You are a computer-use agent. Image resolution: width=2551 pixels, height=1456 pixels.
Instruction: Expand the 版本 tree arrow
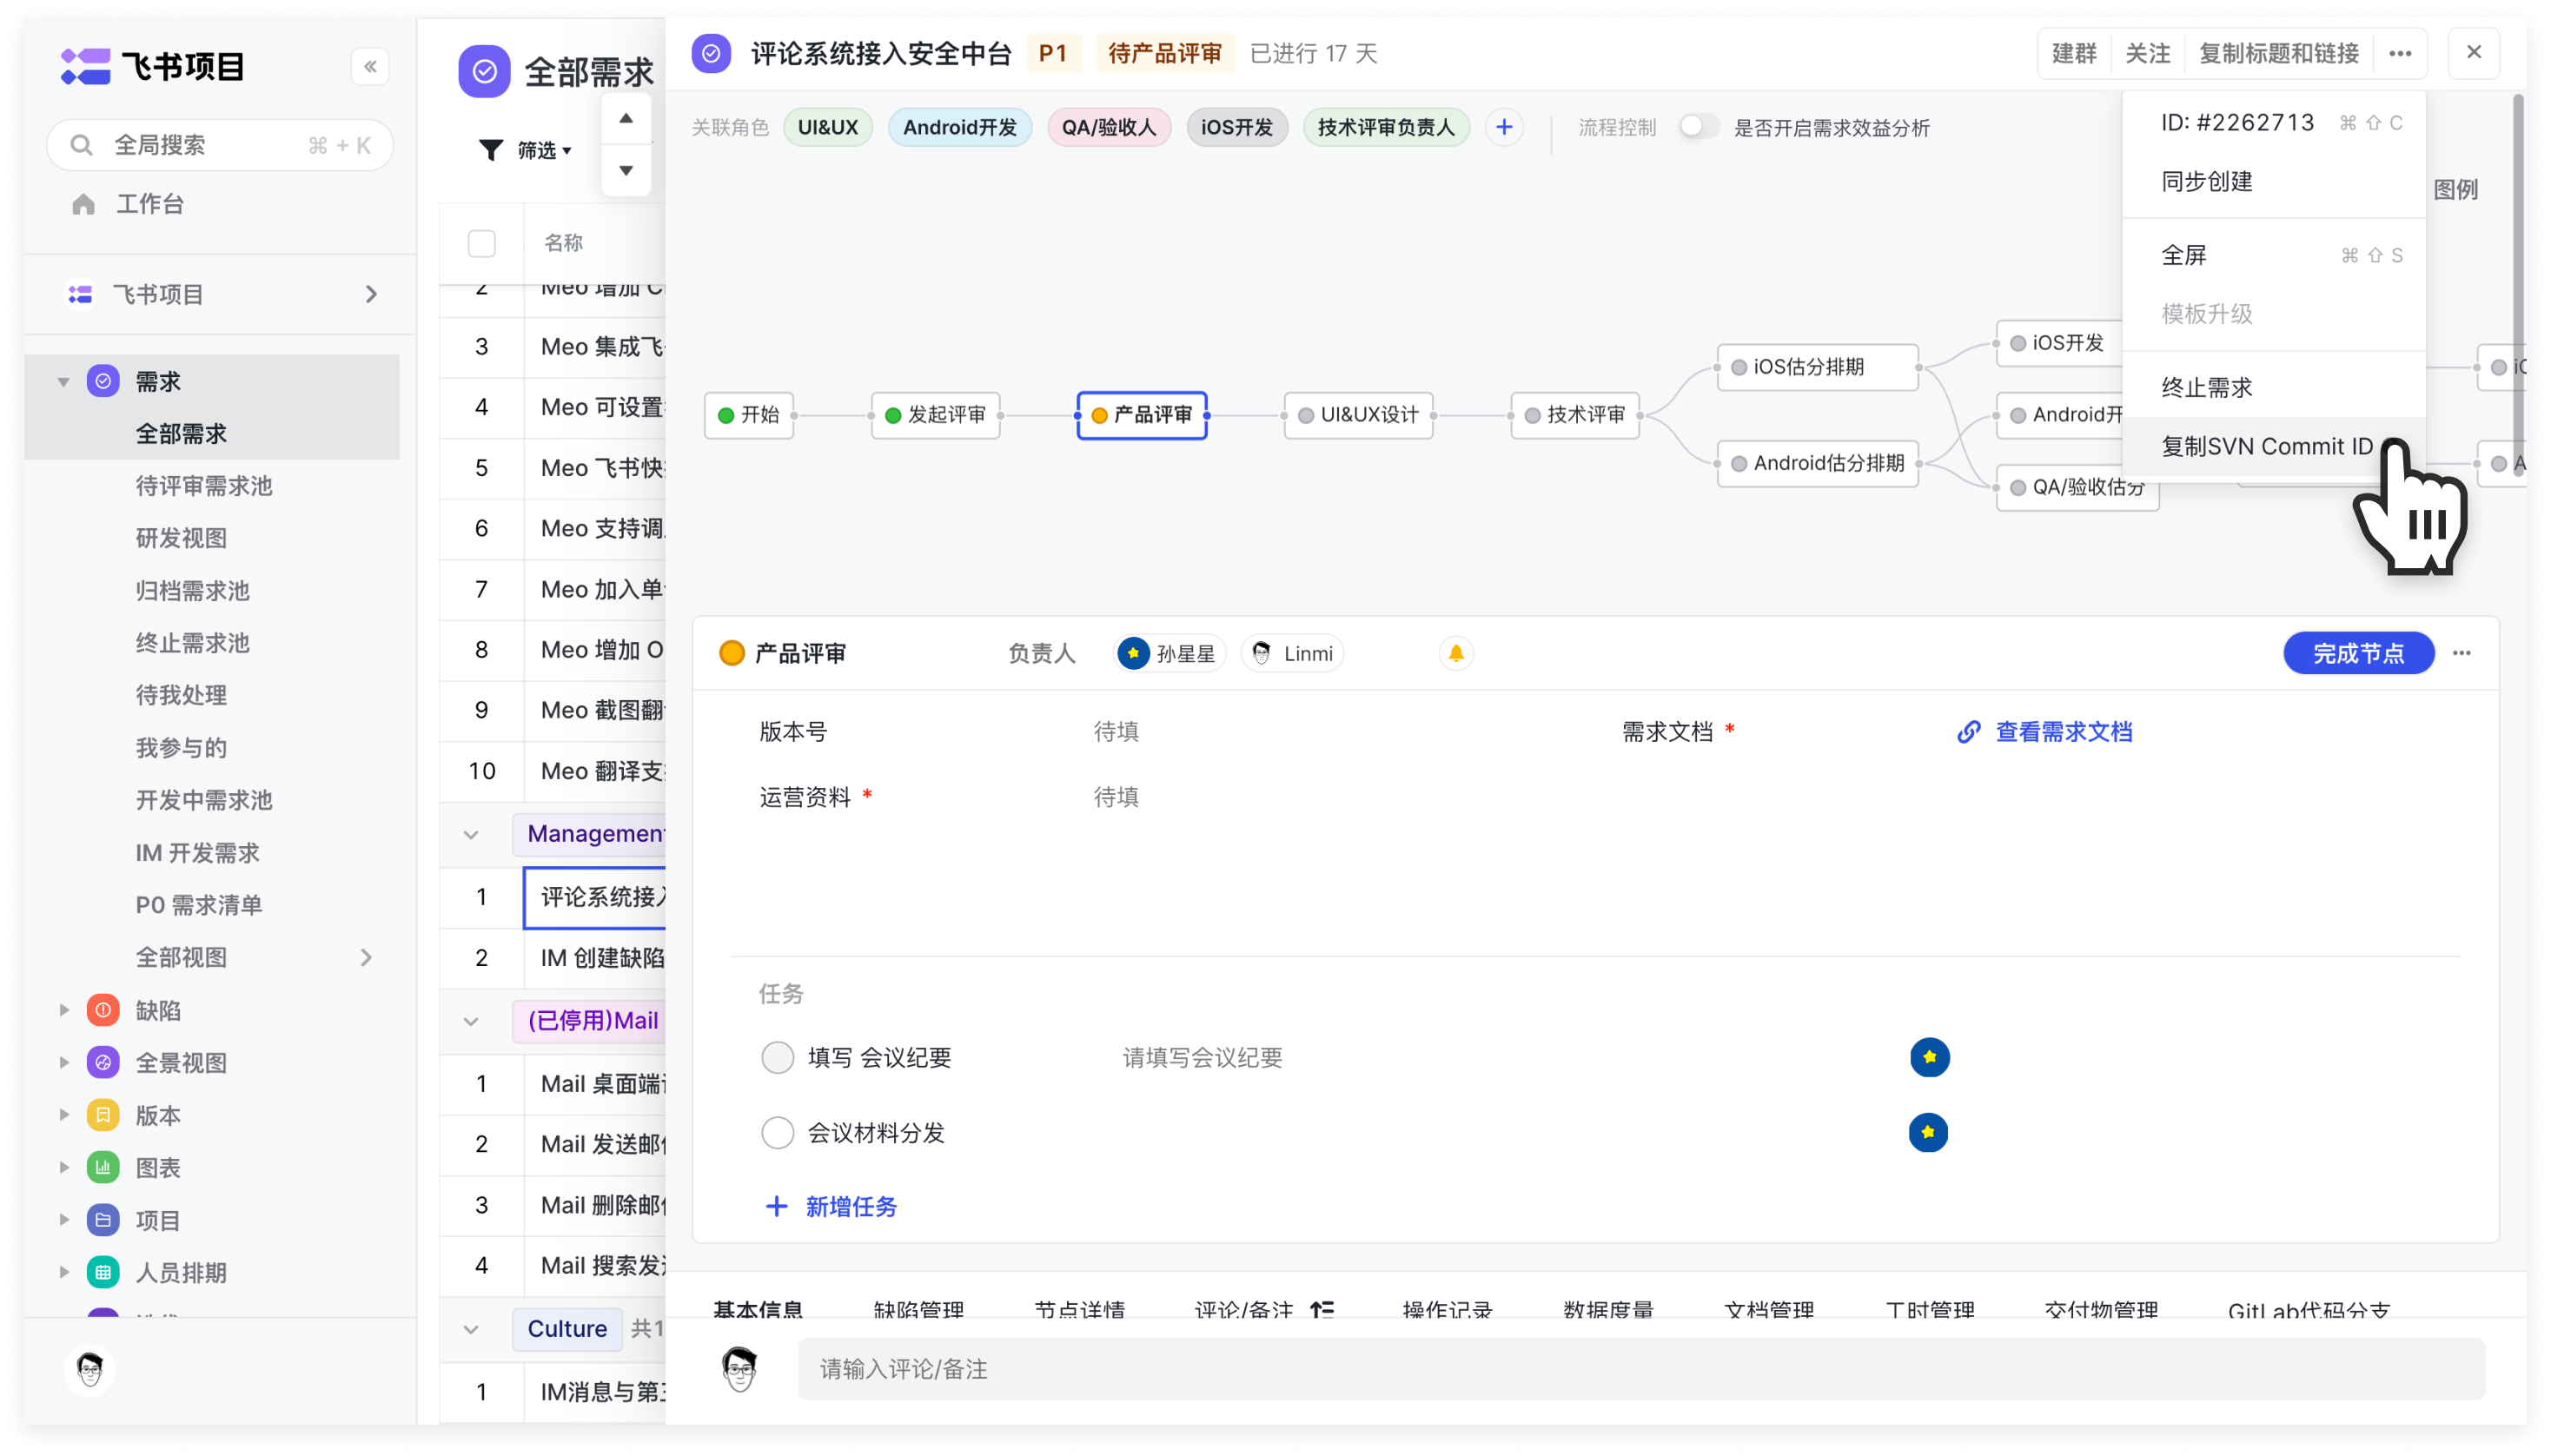pyautogui.click(x=64, y=1115)
